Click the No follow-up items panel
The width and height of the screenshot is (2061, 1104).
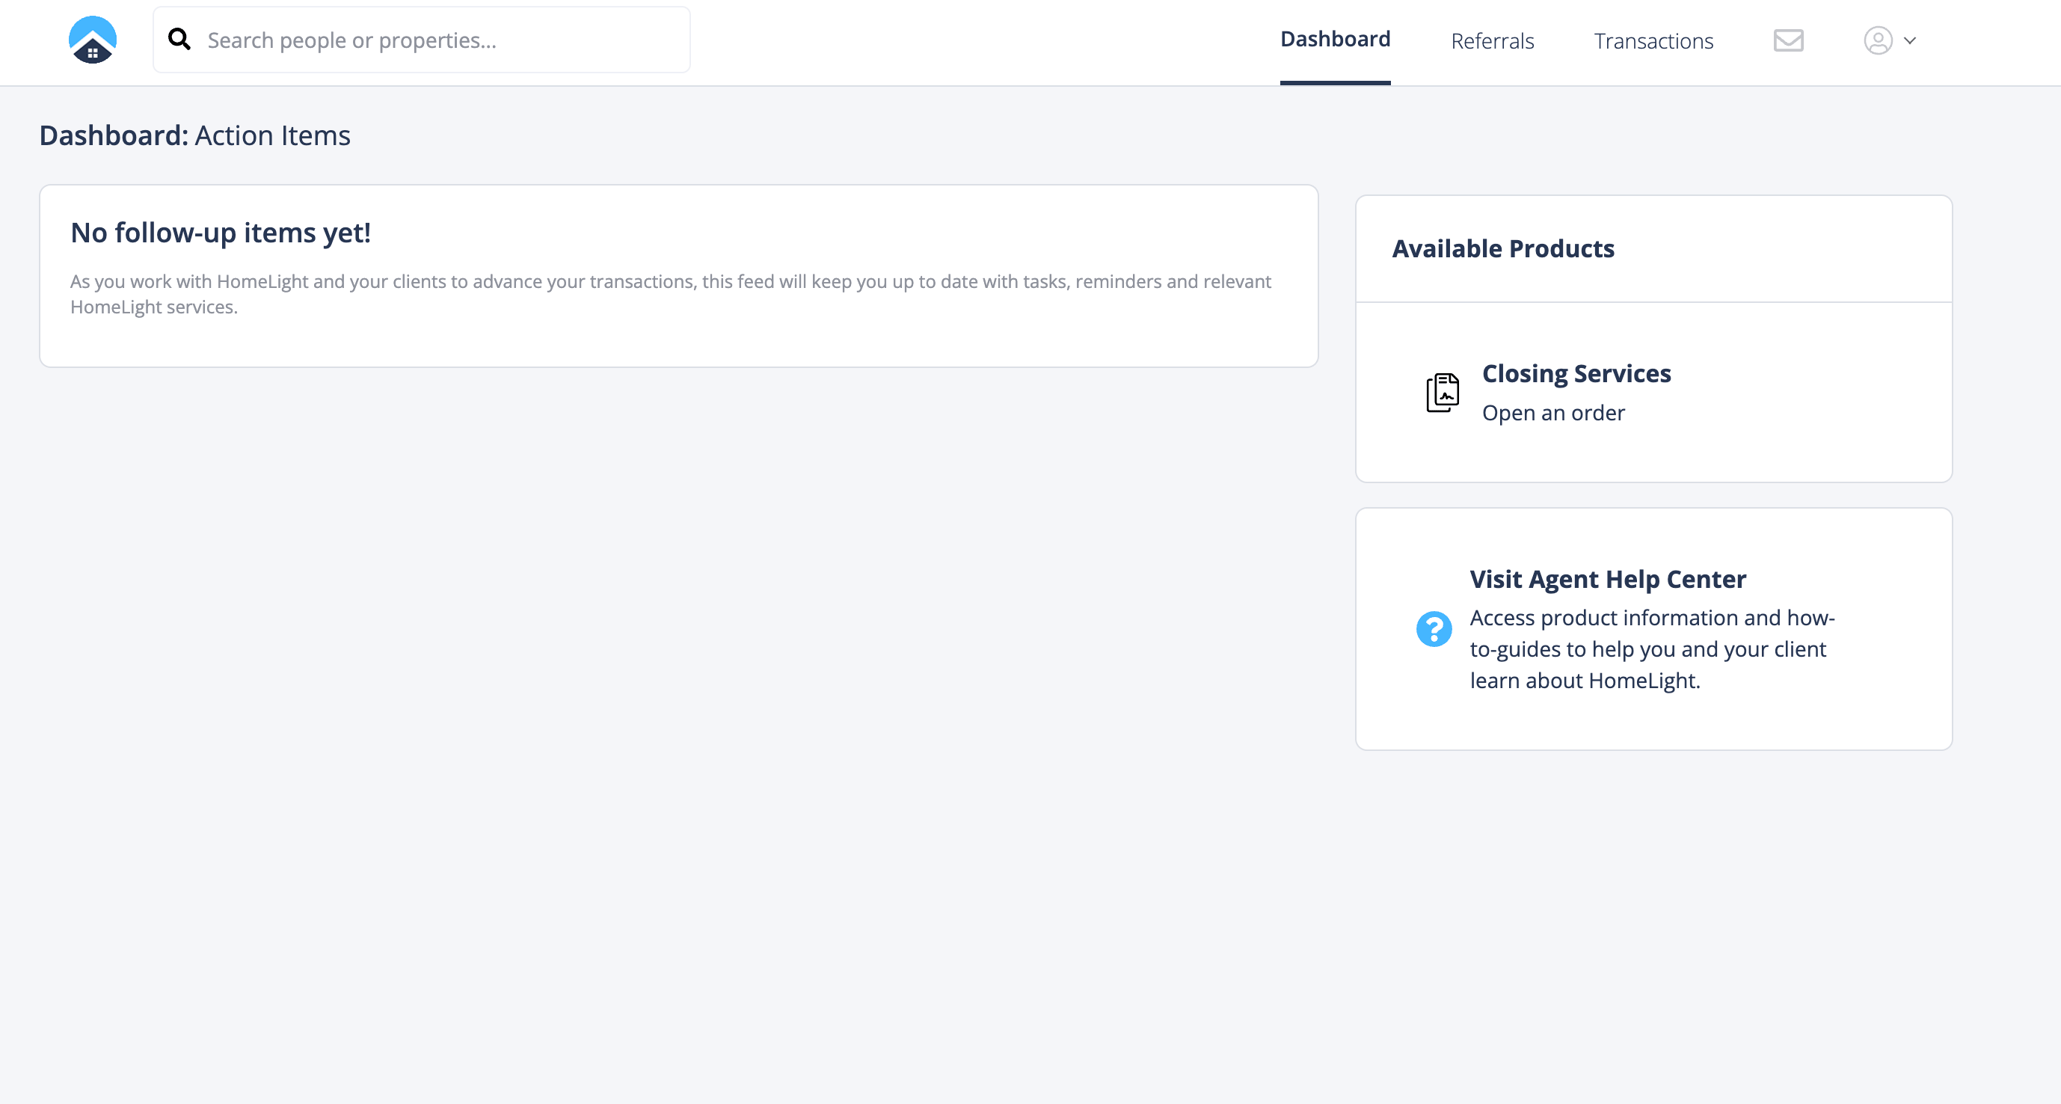(679, 276)
